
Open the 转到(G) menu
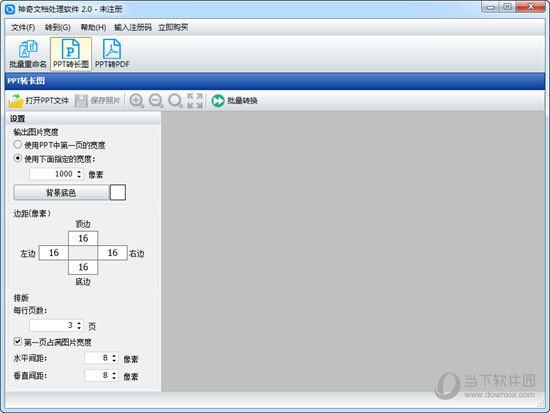(58, 27)
